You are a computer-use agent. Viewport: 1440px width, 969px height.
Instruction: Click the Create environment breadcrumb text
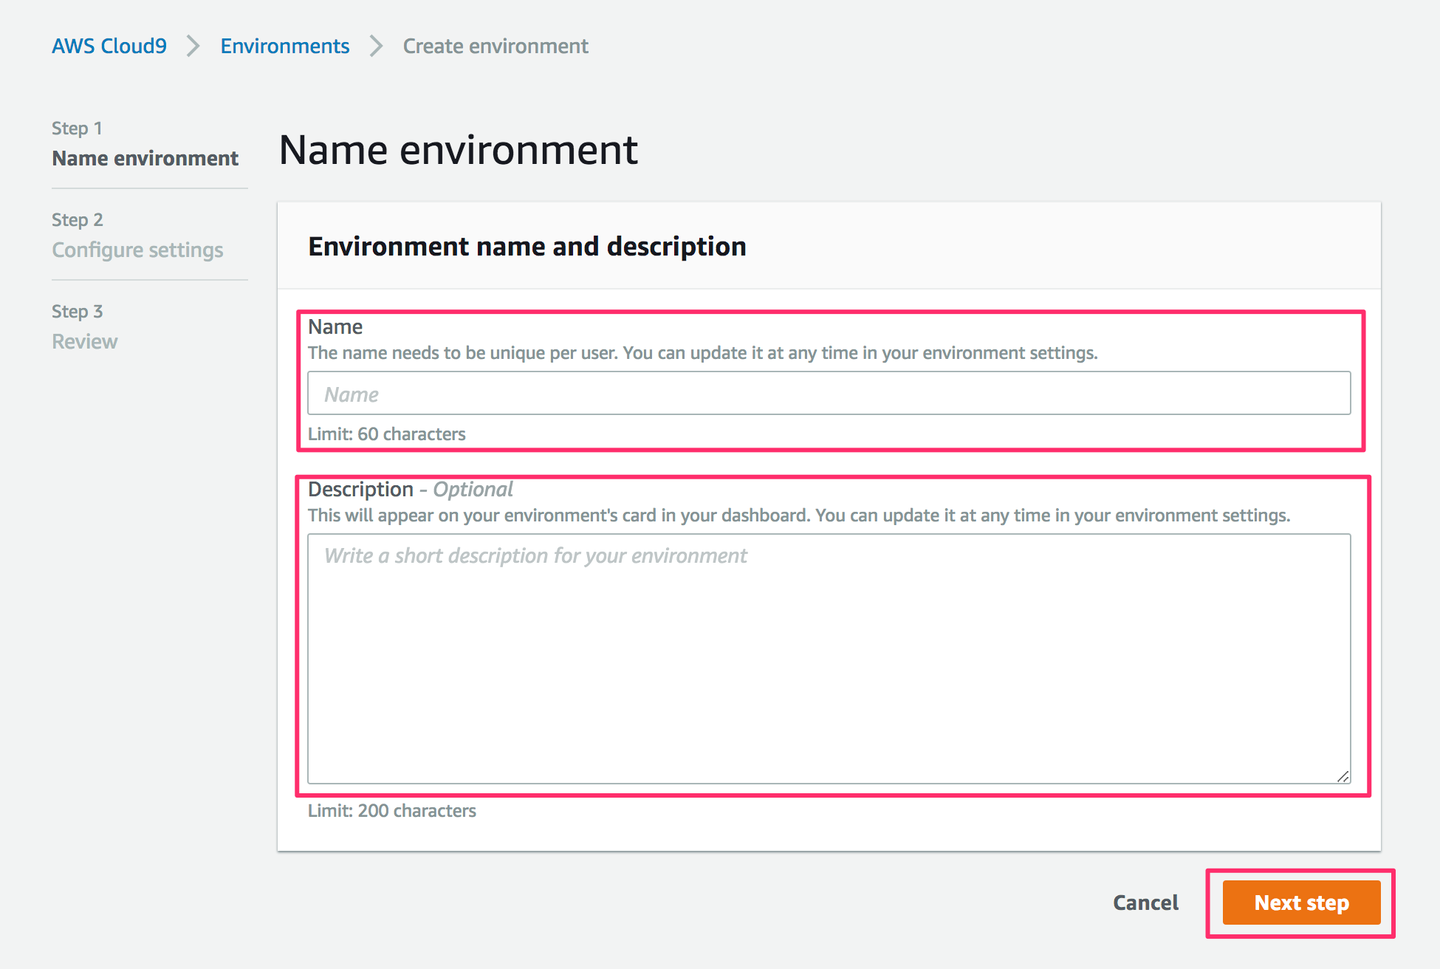point(495,46)
